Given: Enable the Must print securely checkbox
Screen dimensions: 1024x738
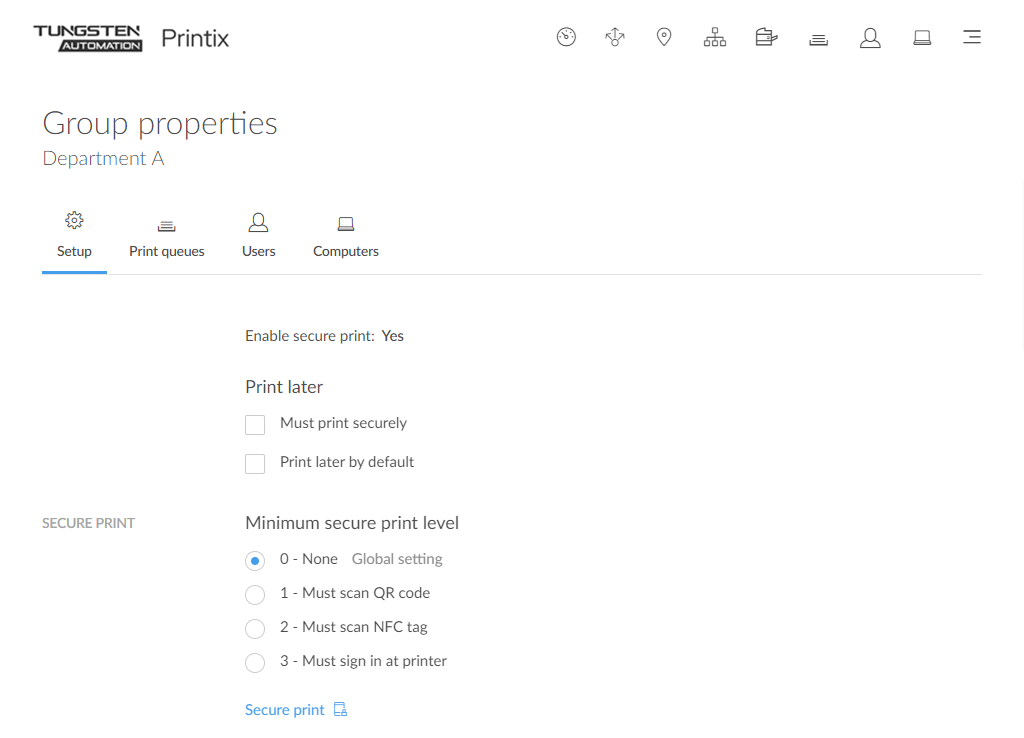Looking at the screenshot, I should coord(255,425).
